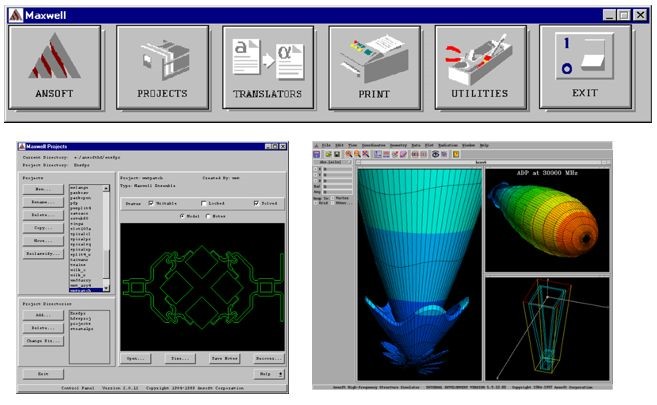
Task: Click the projects list scroll-up arrow
Action: pos(106,188)
